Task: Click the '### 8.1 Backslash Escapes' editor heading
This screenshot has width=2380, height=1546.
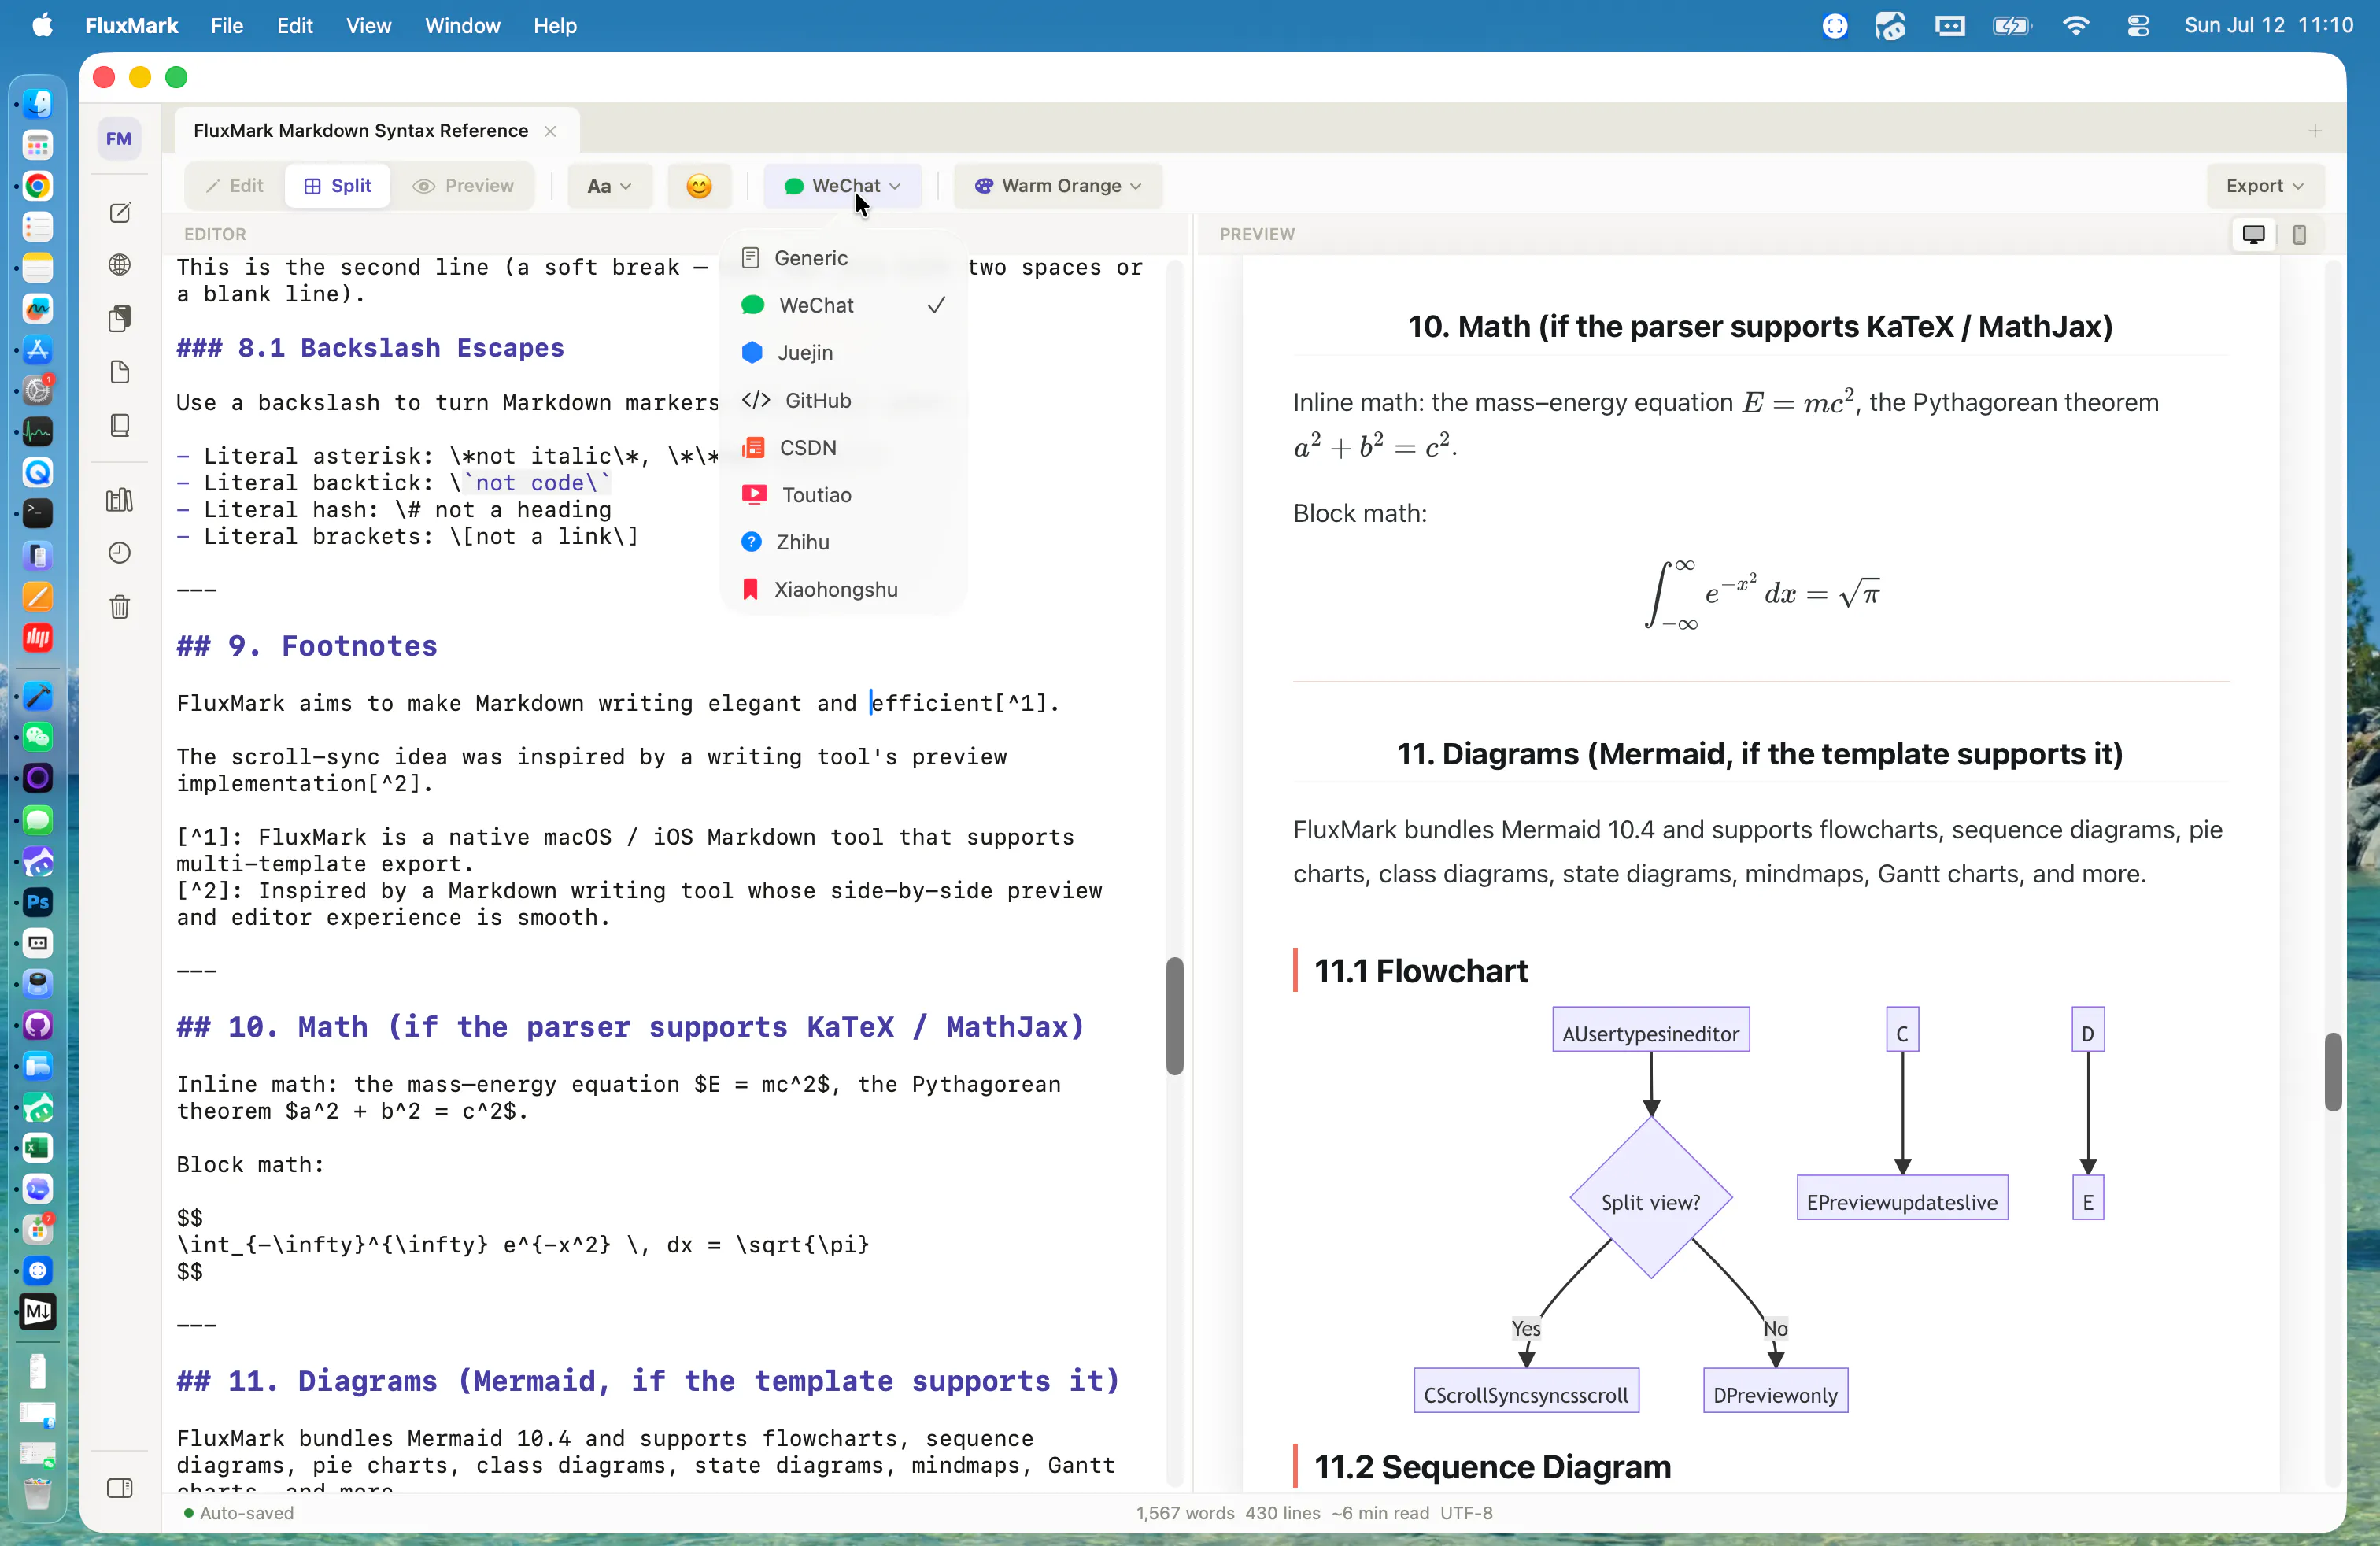Action: [x=370, y=348]
